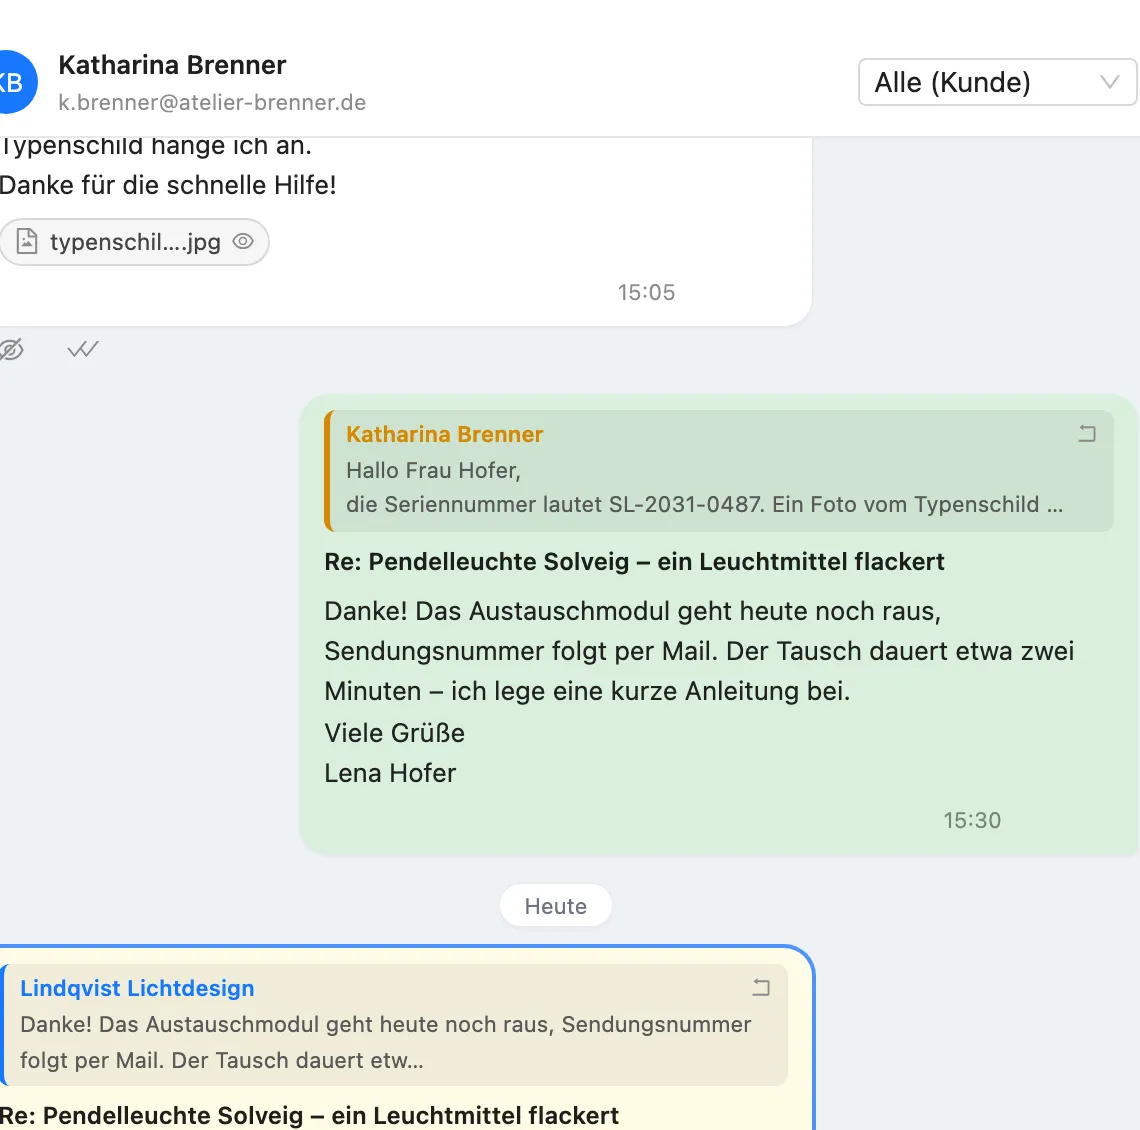
Task: Click the Heute date separator
Action: click(555, 906)
